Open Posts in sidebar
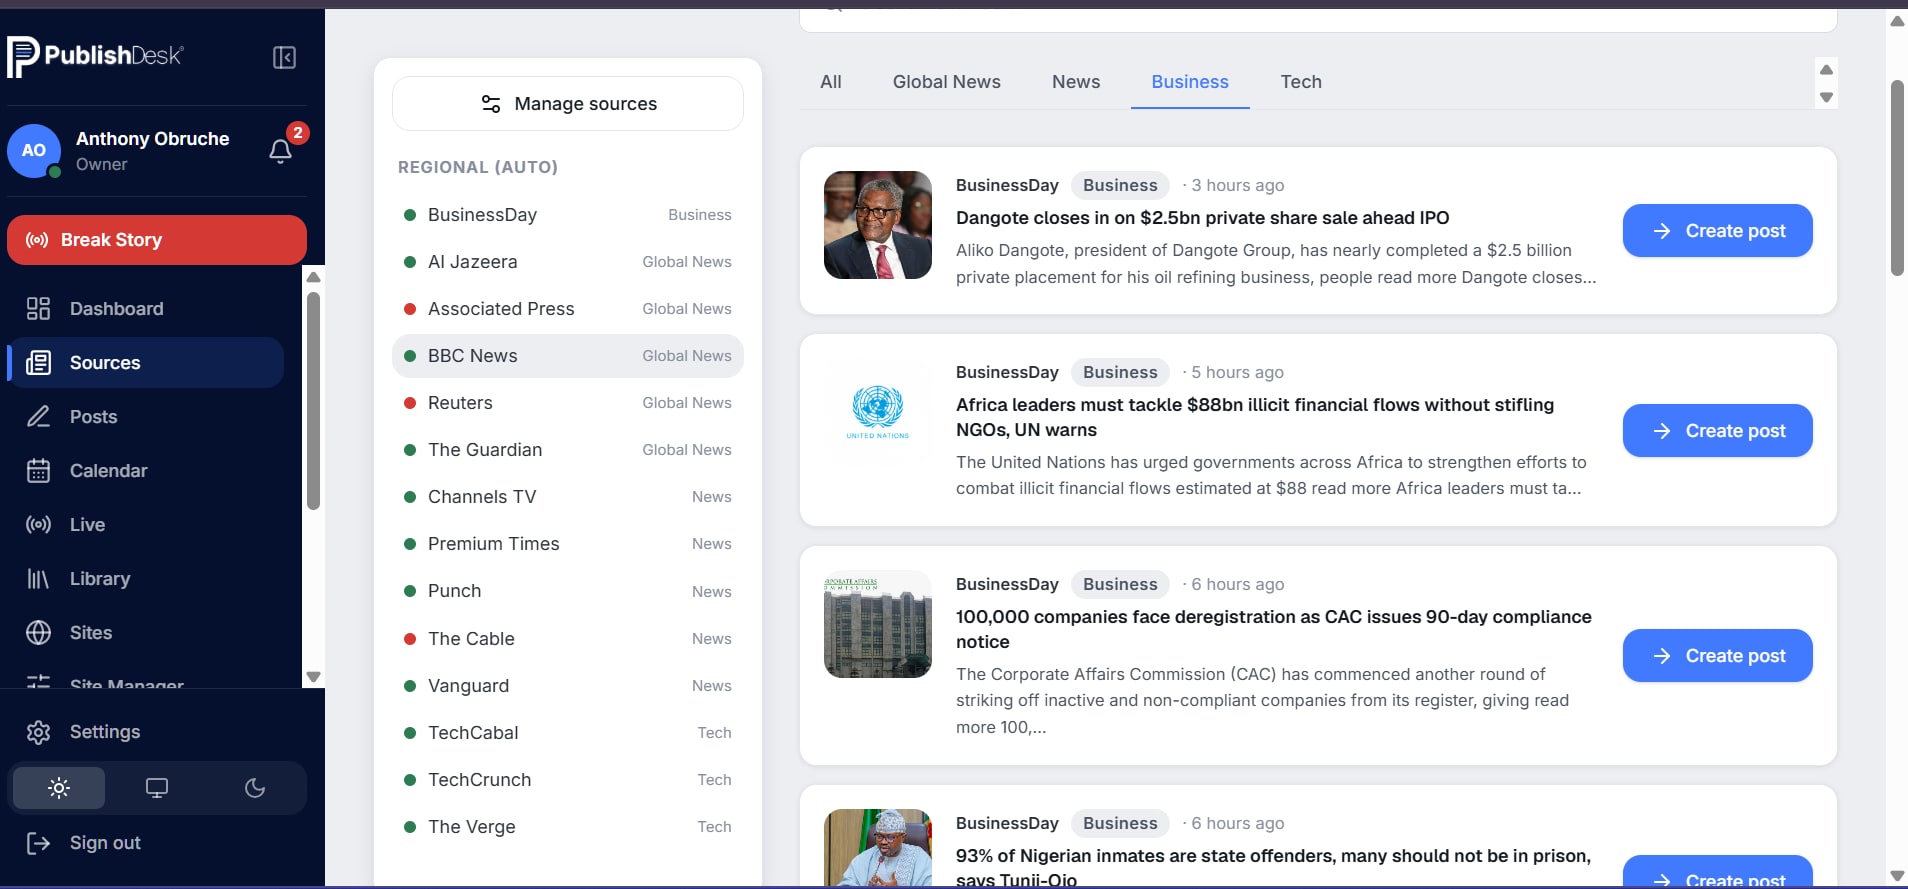Screen dimensions: 1908x889 [146, 417]
